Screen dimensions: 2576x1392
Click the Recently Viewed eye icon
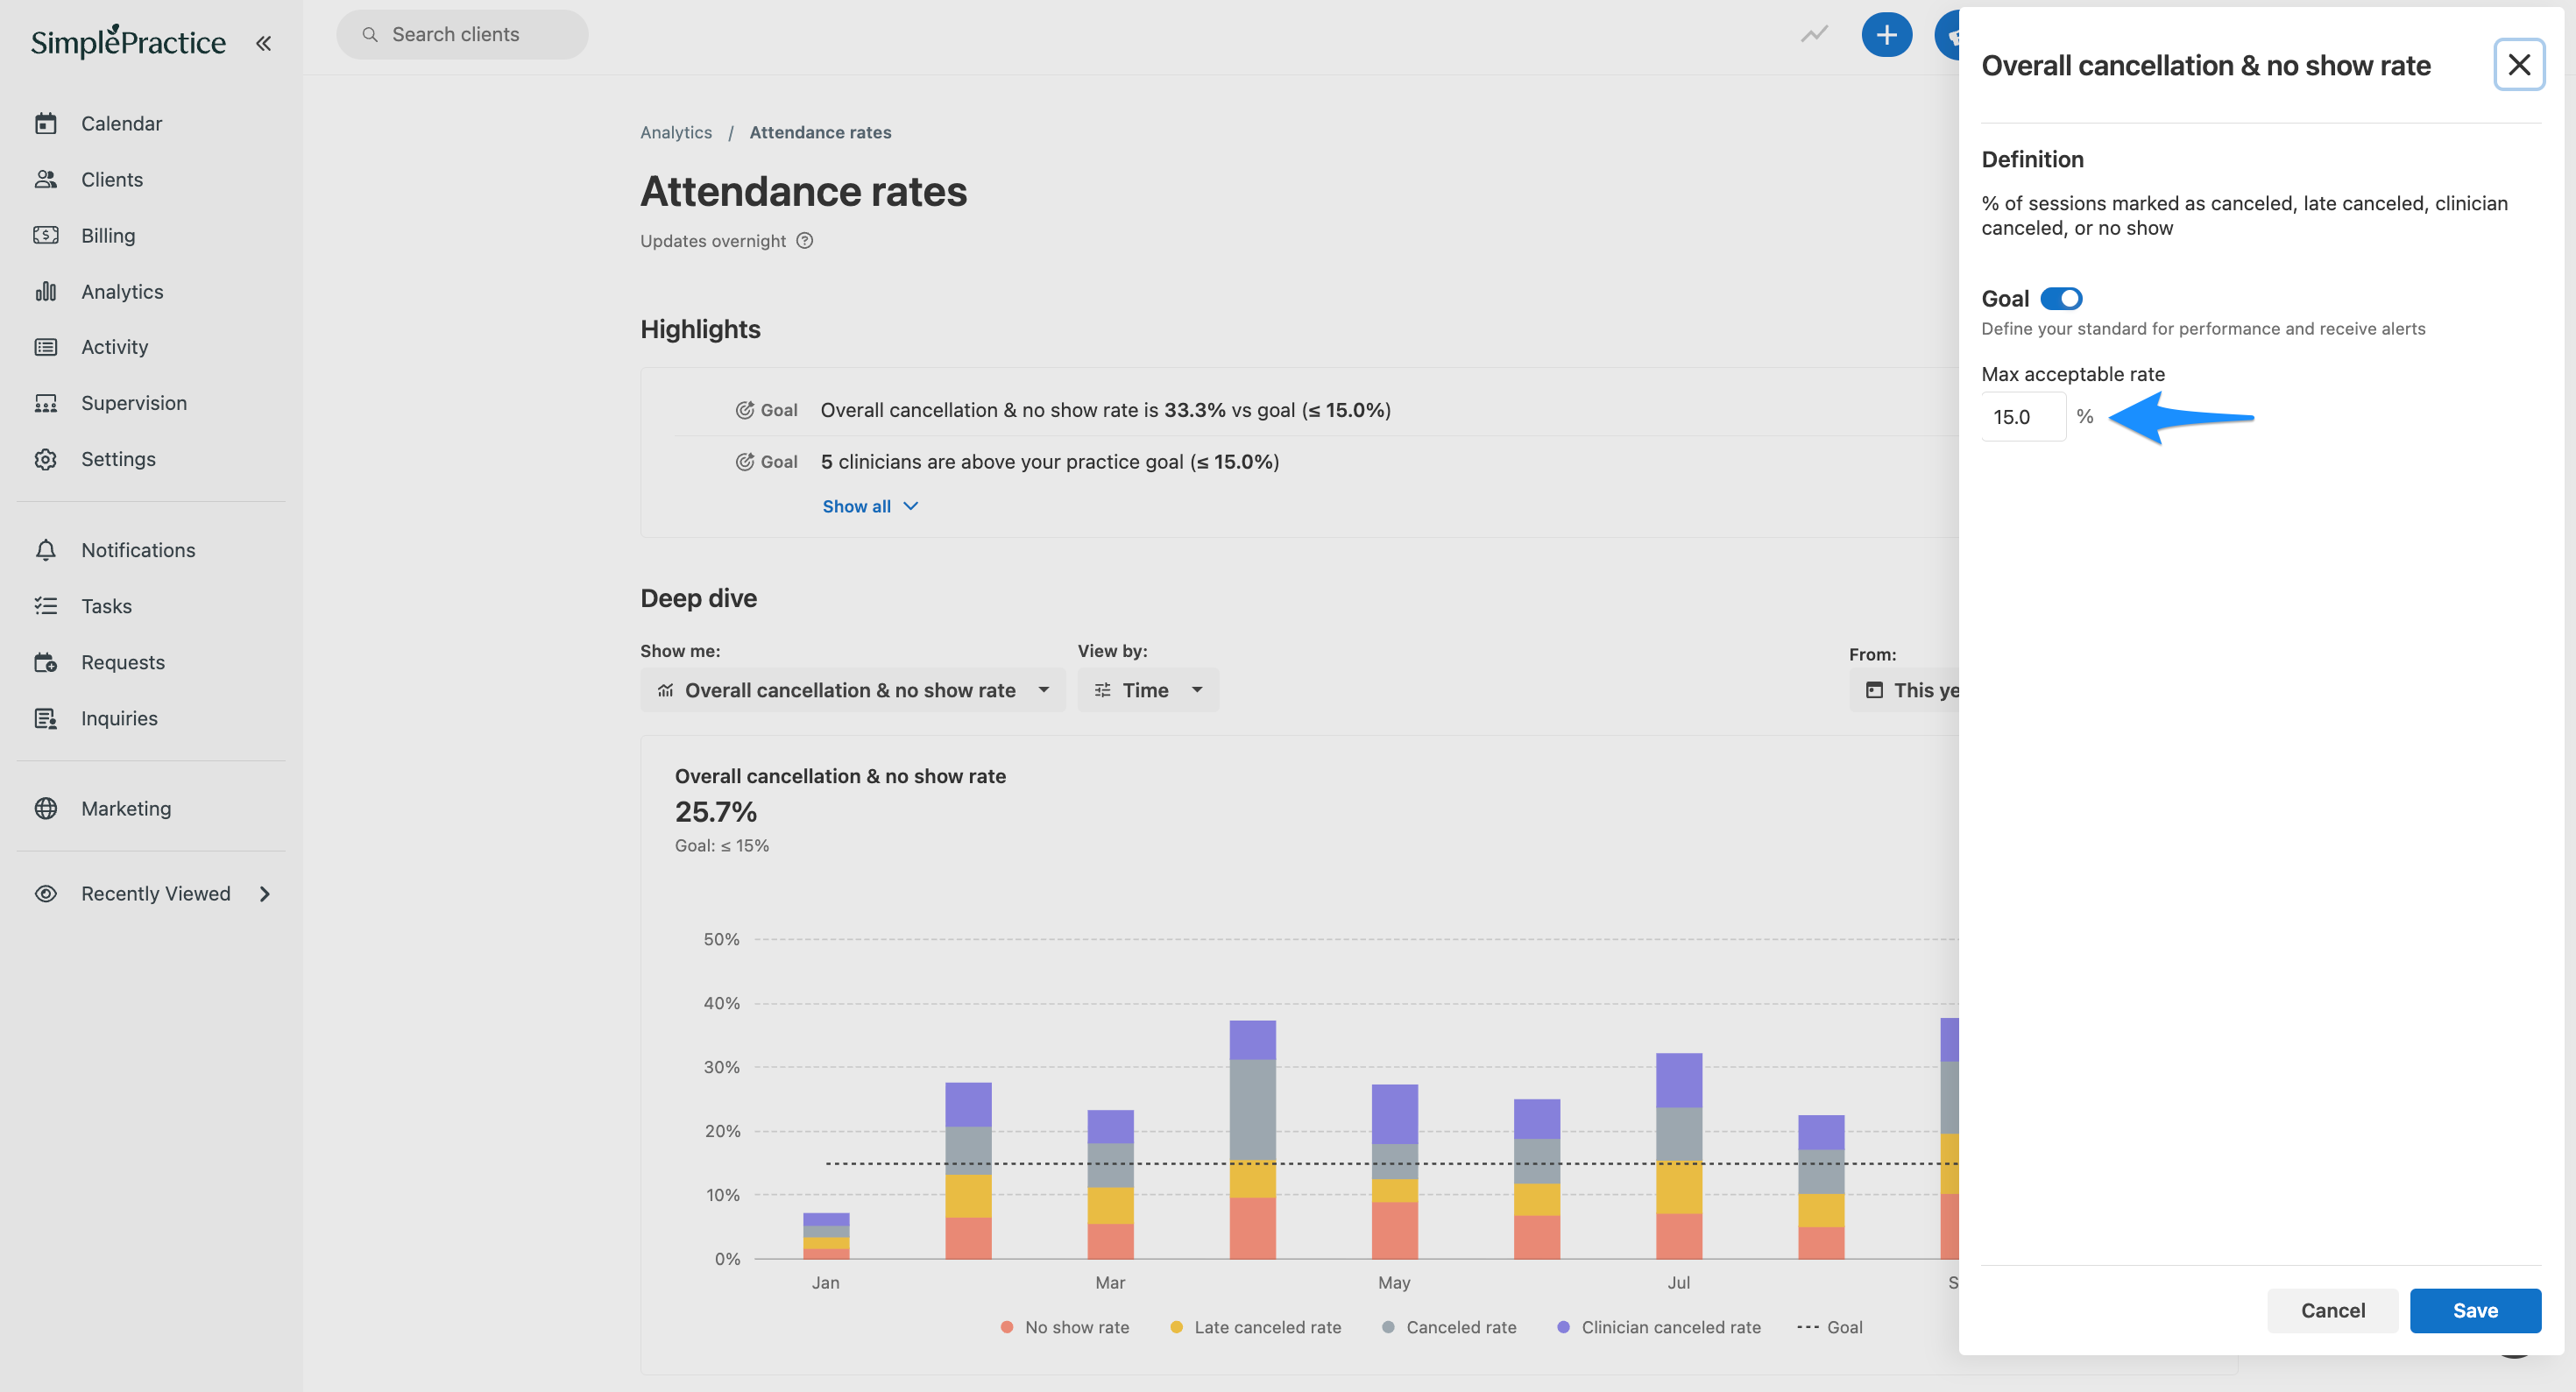(46, 893)
